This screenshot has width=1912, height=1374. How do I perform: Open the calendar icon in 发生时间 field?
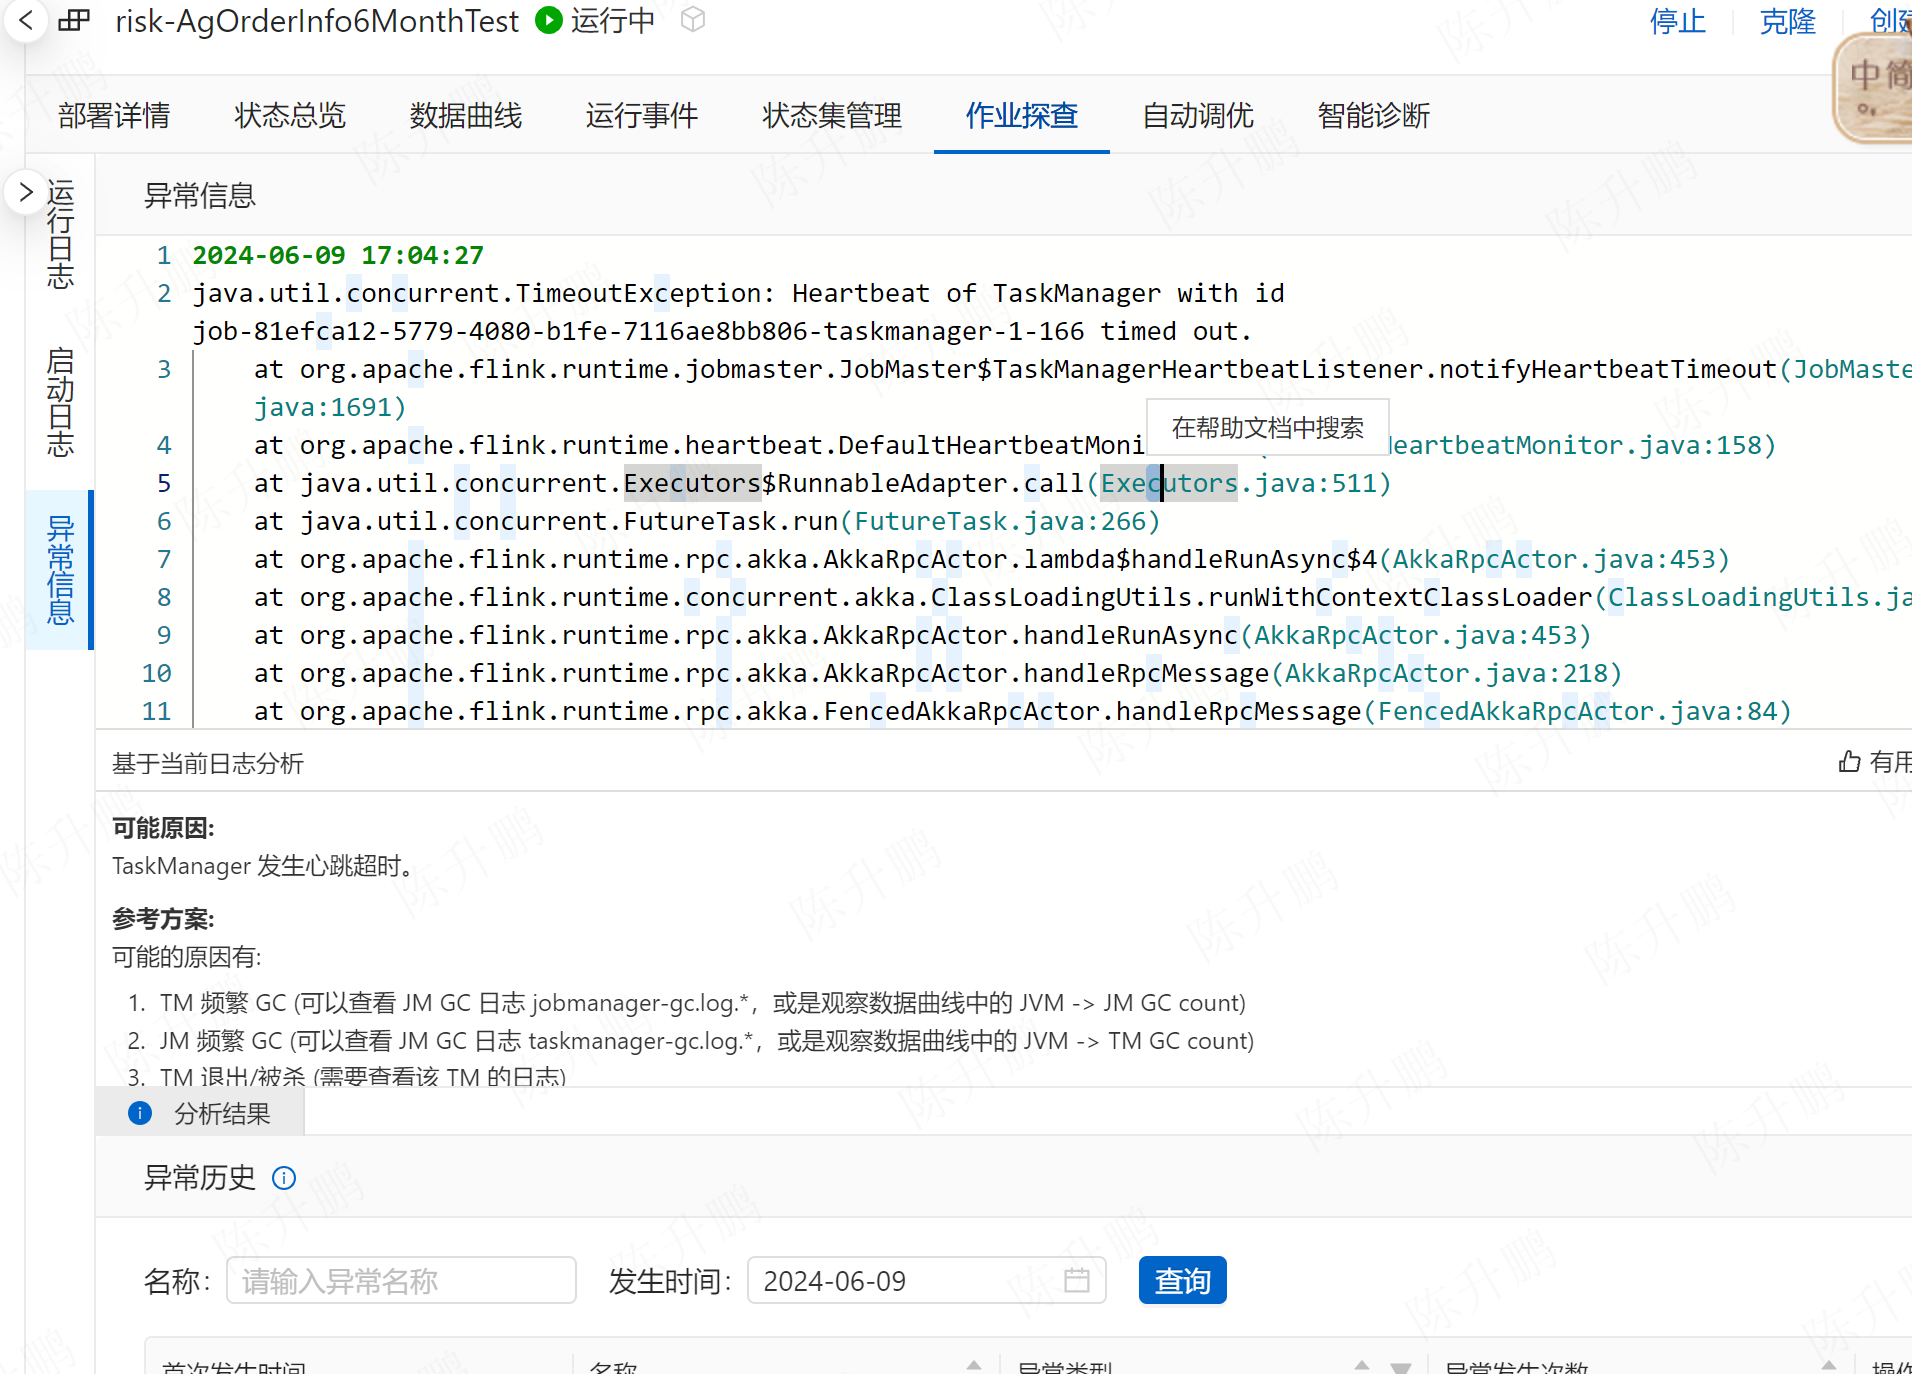1077,1280
